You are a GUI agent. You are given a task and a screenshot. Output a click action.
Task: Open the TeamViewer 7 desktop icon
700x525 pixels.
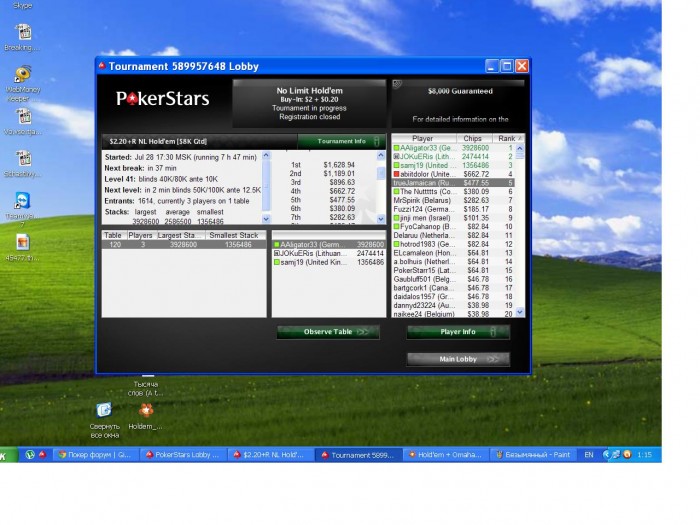coord(22,201)
